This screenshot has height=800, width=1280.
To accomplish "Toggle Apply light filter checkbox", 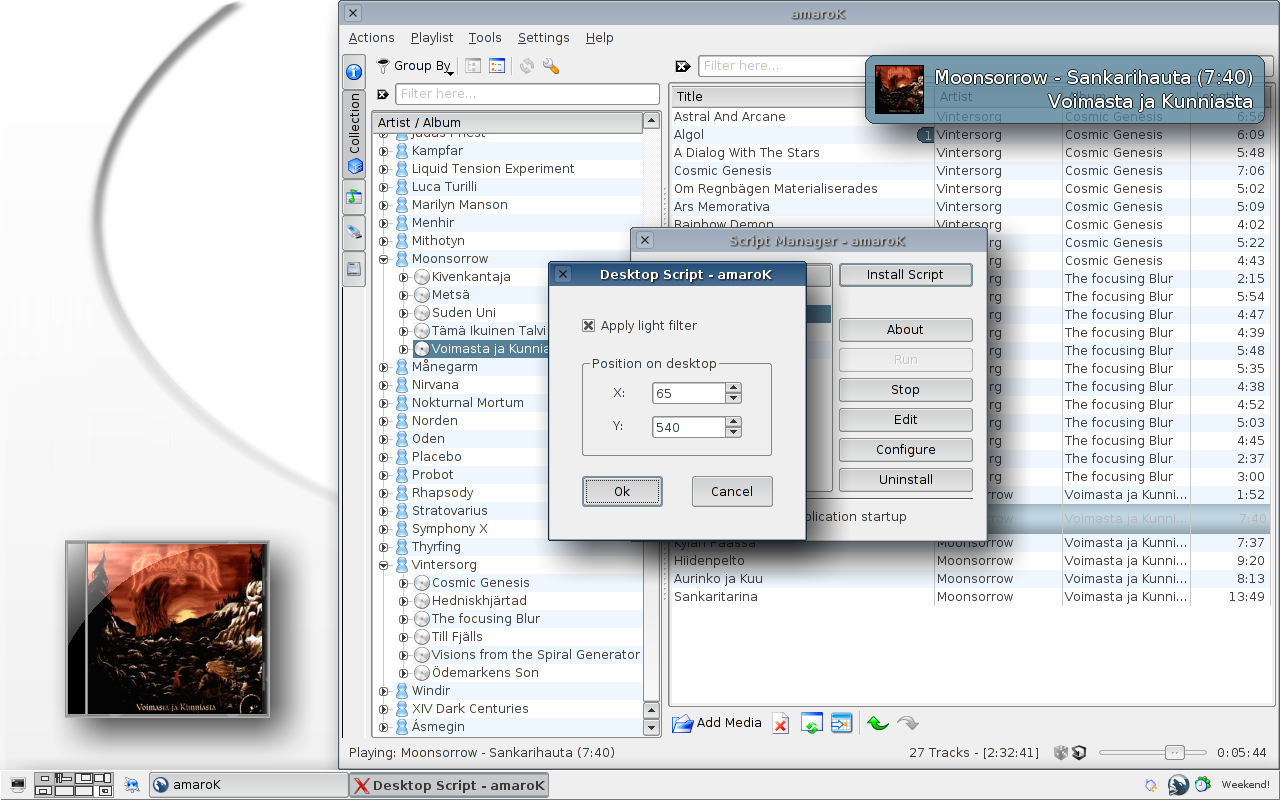I will point(589,326).
